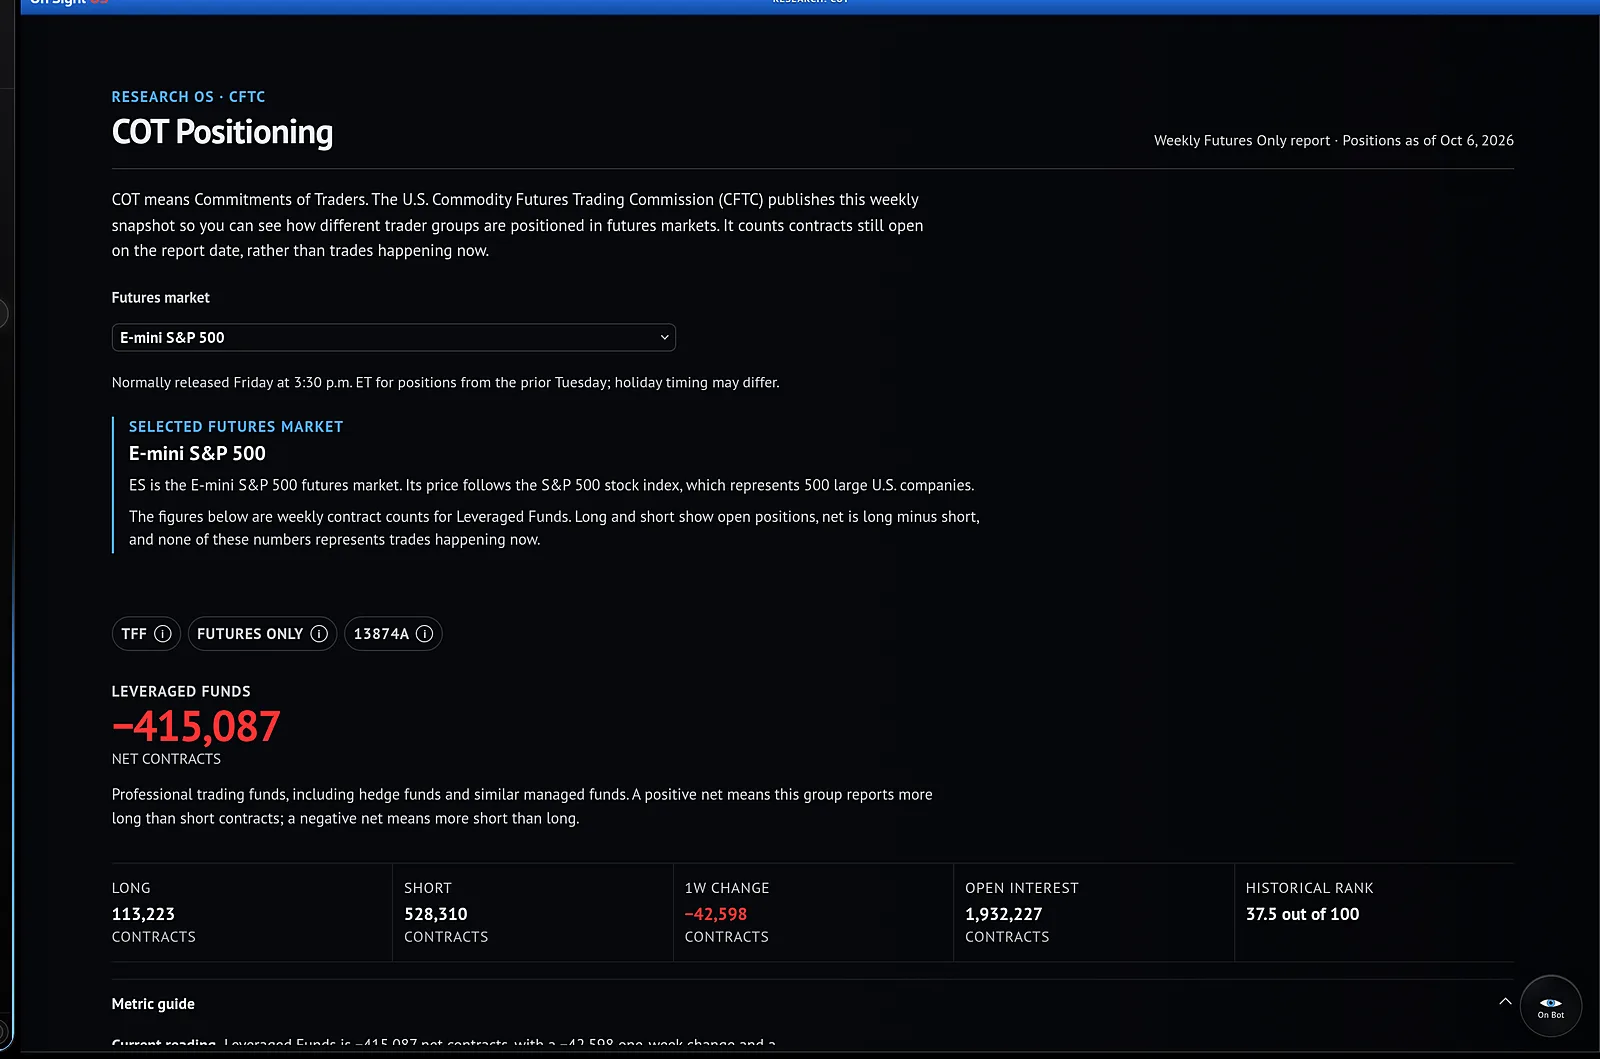Image resolution: width=1600 pixels, height=1059 pixels.
Task: Click the NET CONTRACTS label
Action: 166,759
